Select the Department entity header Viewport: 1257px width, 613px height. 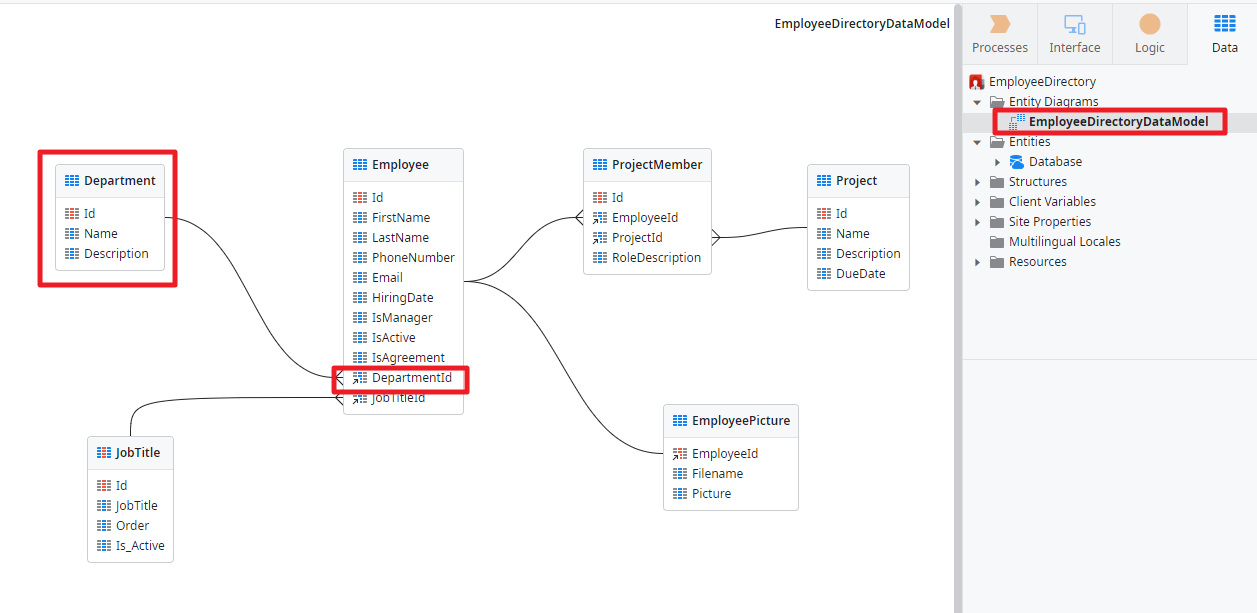[x=110, y=181]
